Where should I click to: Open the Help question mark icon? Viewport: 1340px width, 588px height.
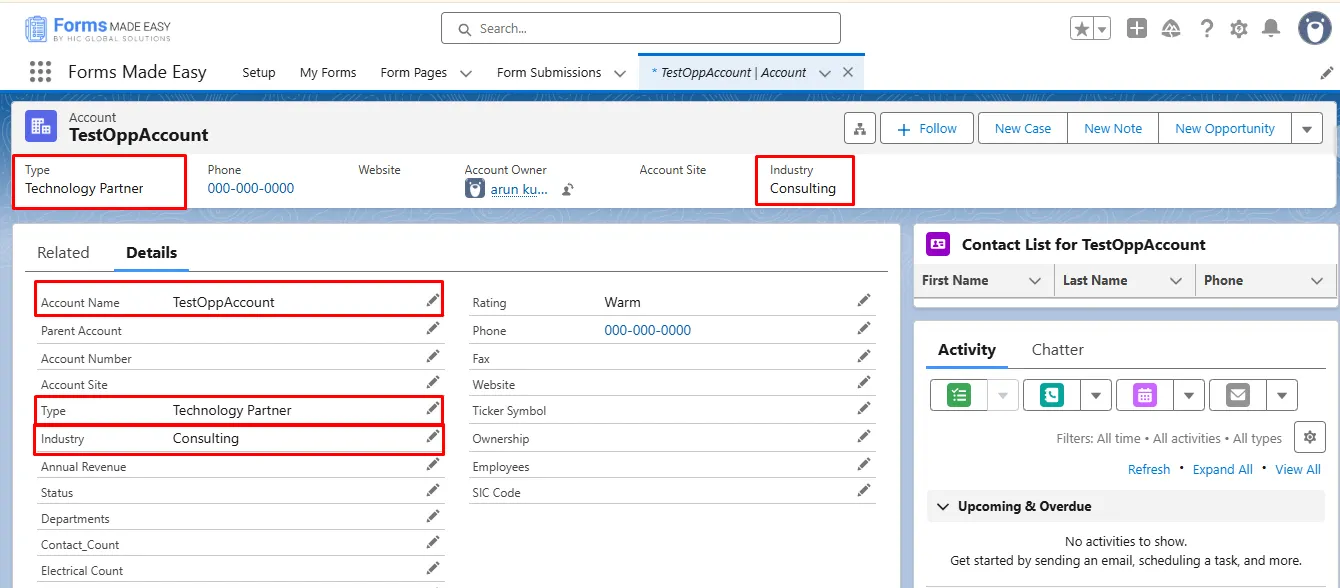(x=1206, y=29)
